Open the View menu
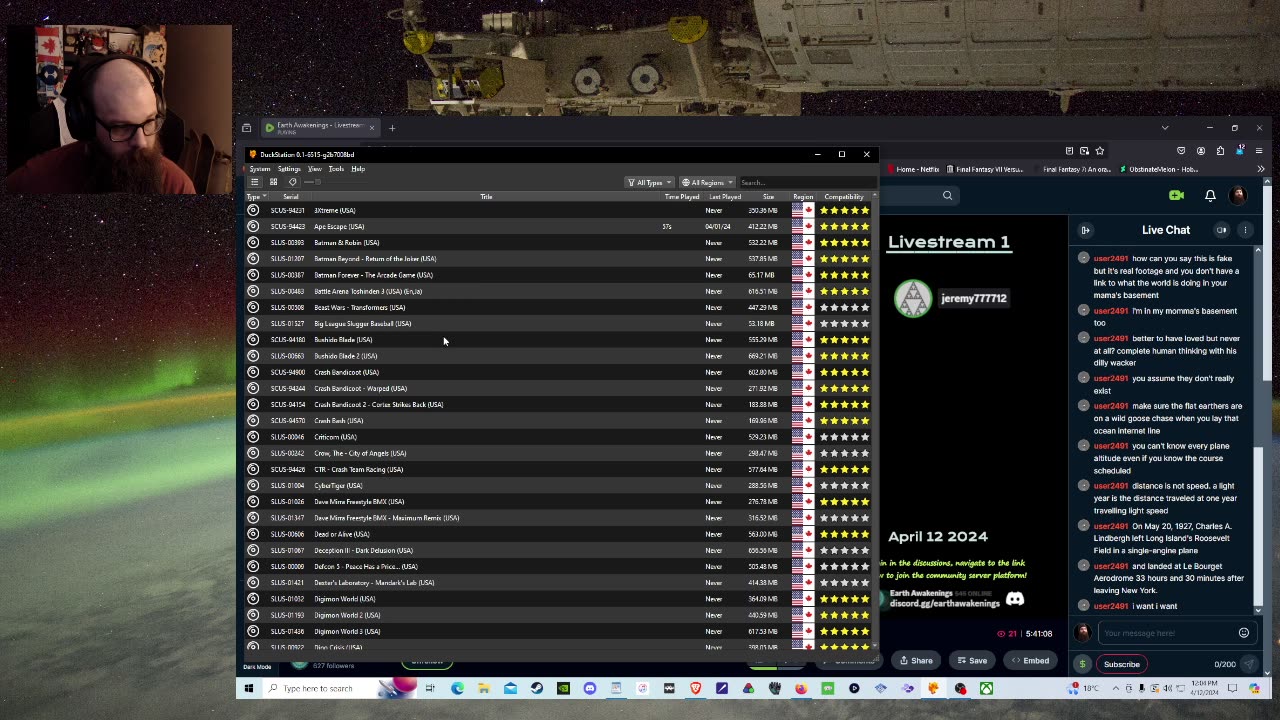 point(315,169)
